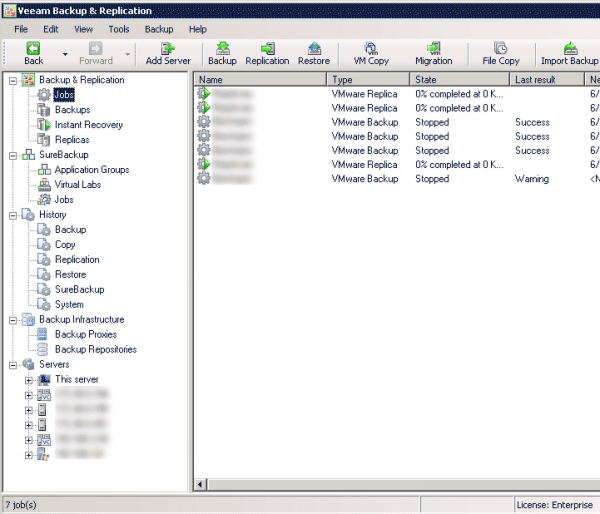Screen dimensions: 600x514
Task: Click the Warning last result cell
Action: [x=532, y=178]
